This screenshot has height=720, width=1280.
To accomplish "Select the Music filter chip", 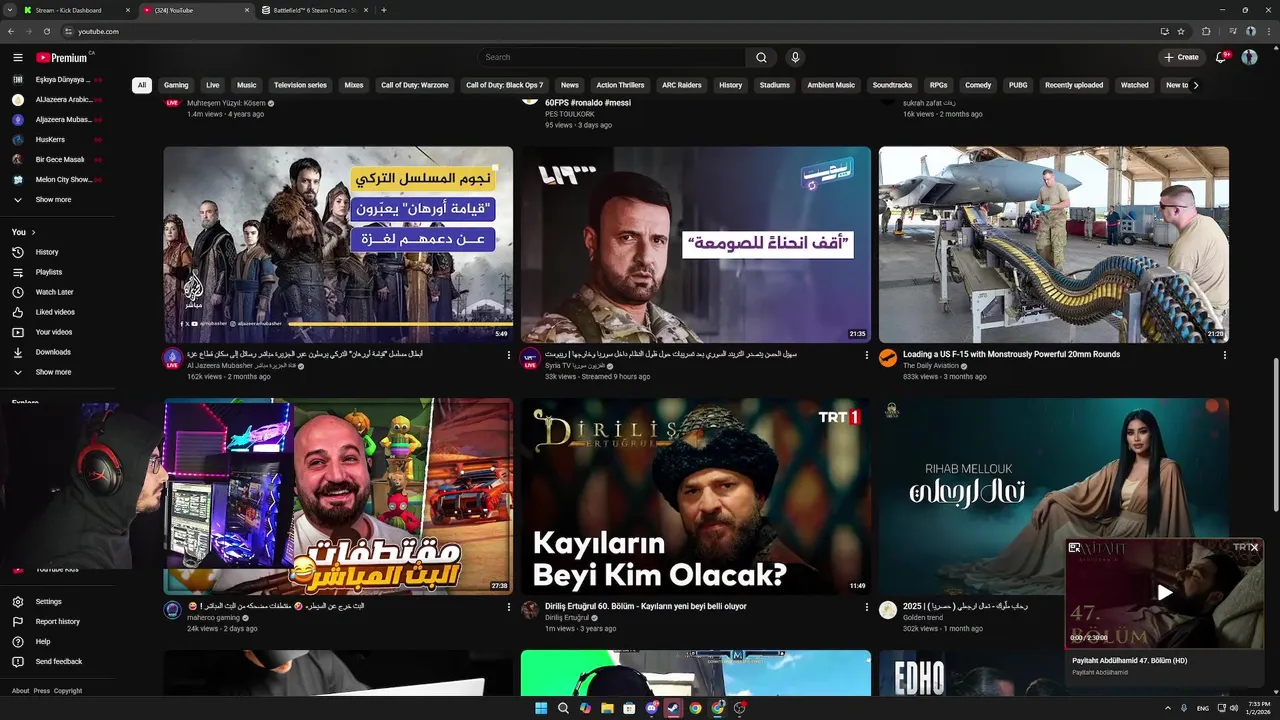I will (246, 85).
